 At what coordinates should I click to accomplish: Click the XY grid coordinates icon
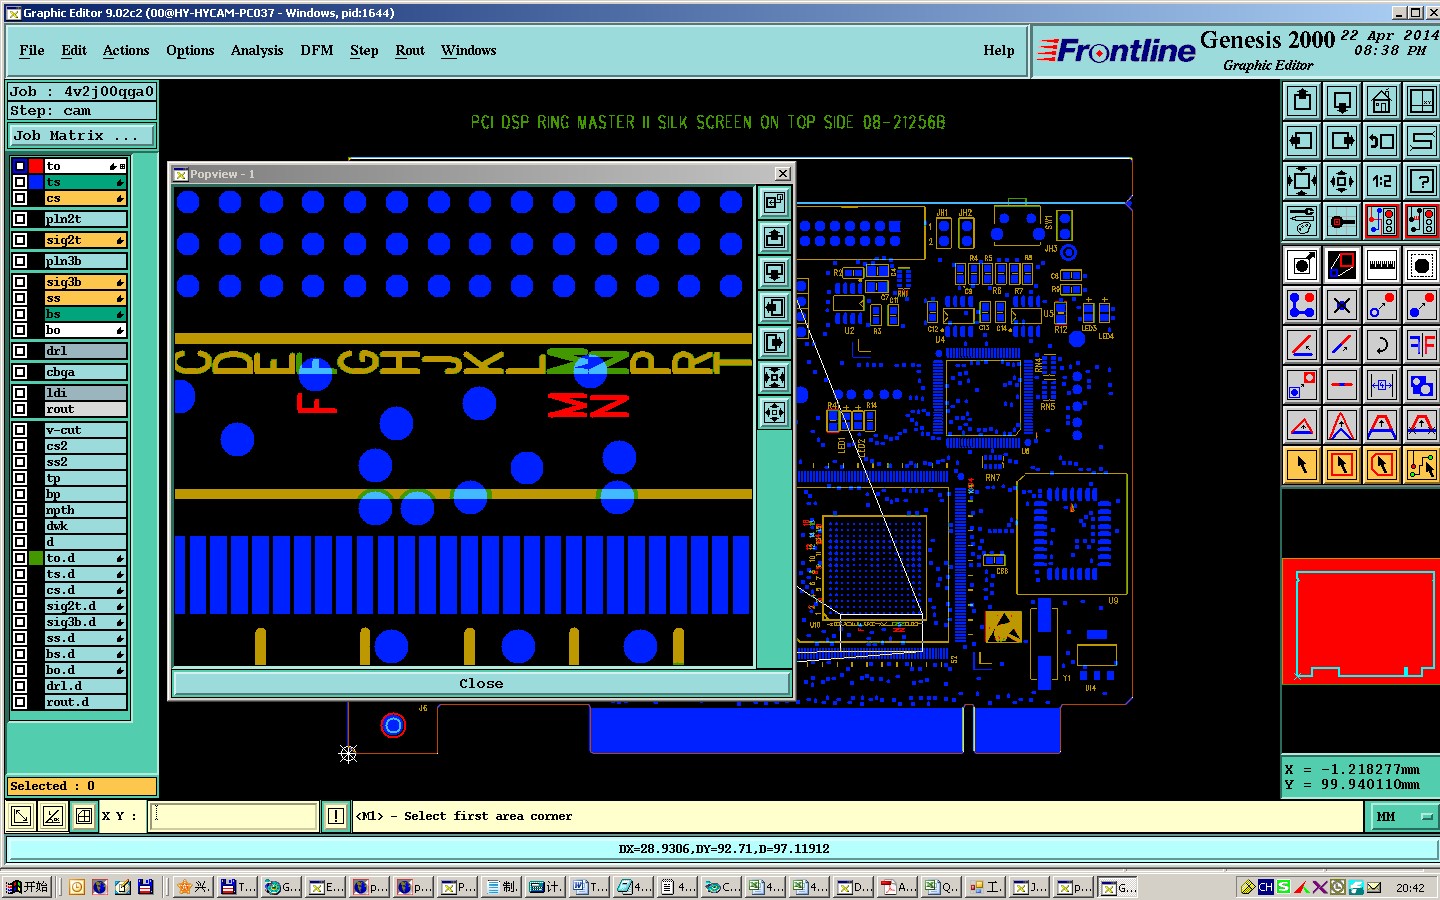click(x=1422, y=101)
